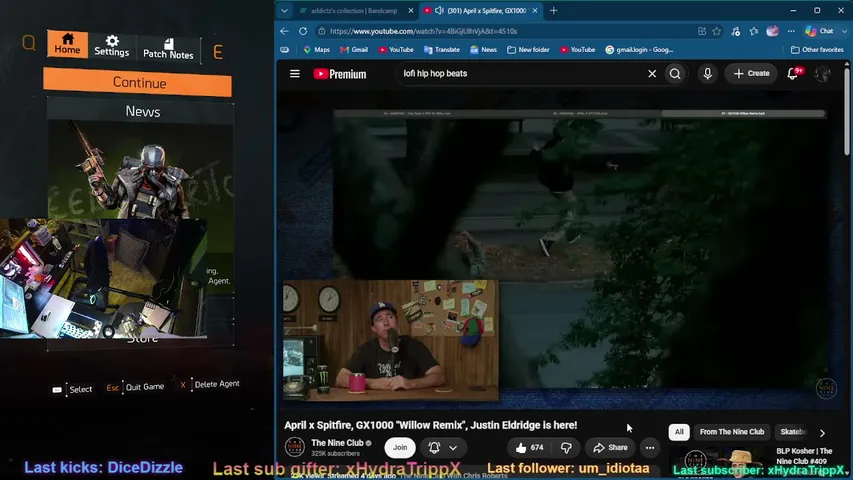Viewport: 853px width, 480px height.
Task: Close the YouTube April x Spitfire tab
Action: click(535, 10)
